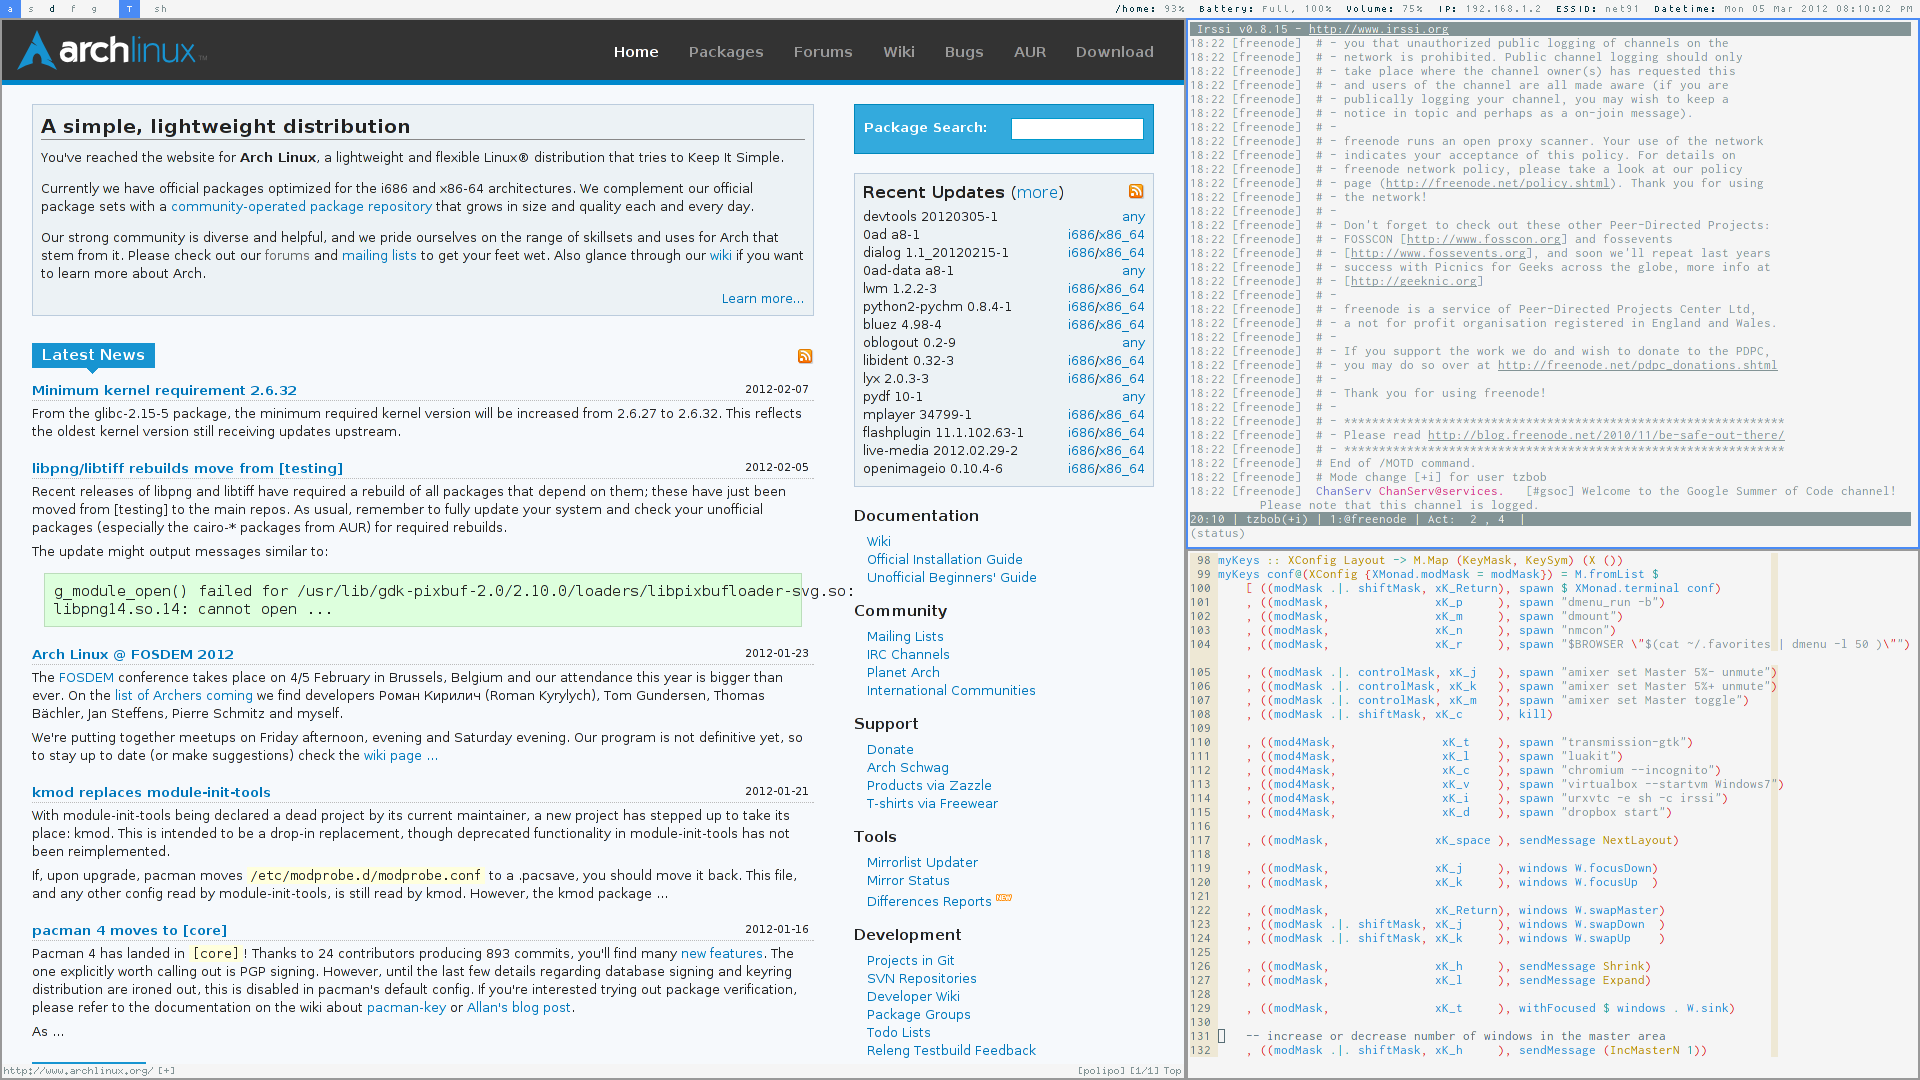Viewport: 1920px width, 1080px height.
Task: Open the Forums navigation item
Action: click(x=823, y=52)
